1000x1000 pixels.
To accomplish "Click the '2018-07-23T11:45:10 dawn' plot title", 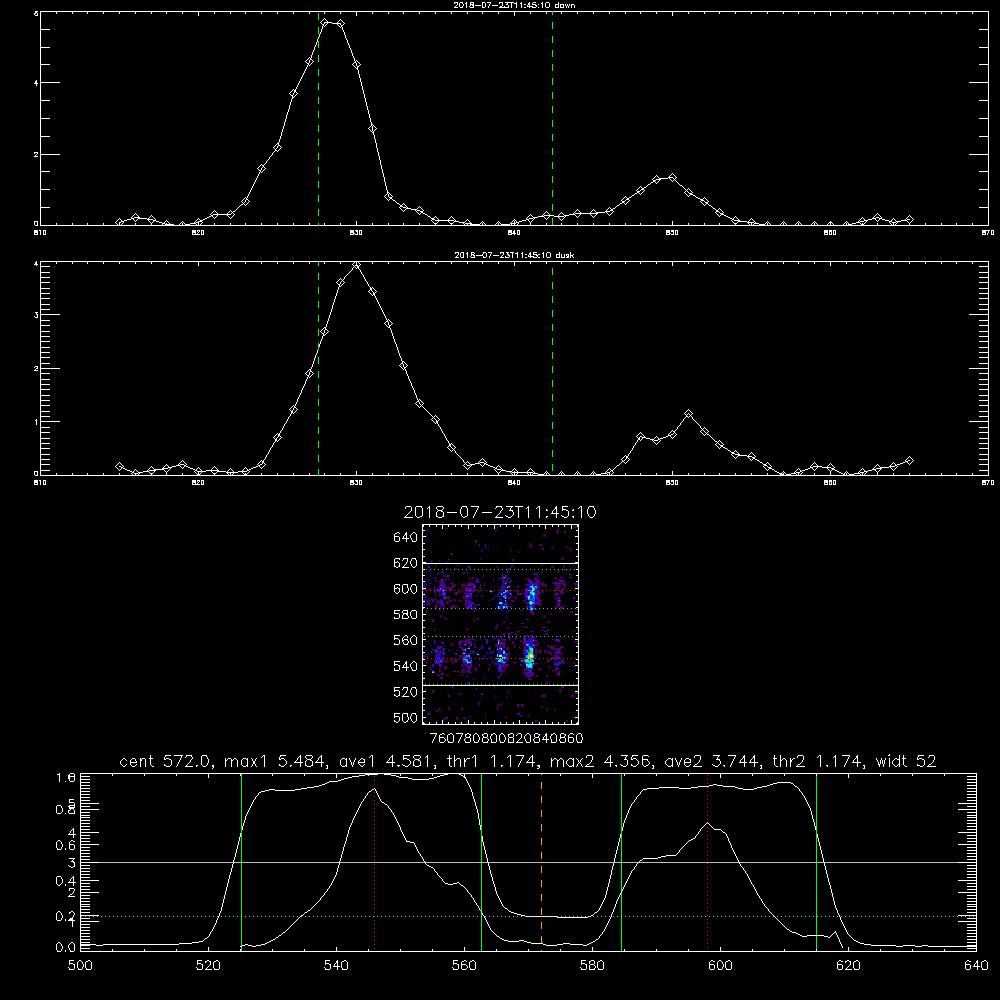I will [x=514, y=4].
